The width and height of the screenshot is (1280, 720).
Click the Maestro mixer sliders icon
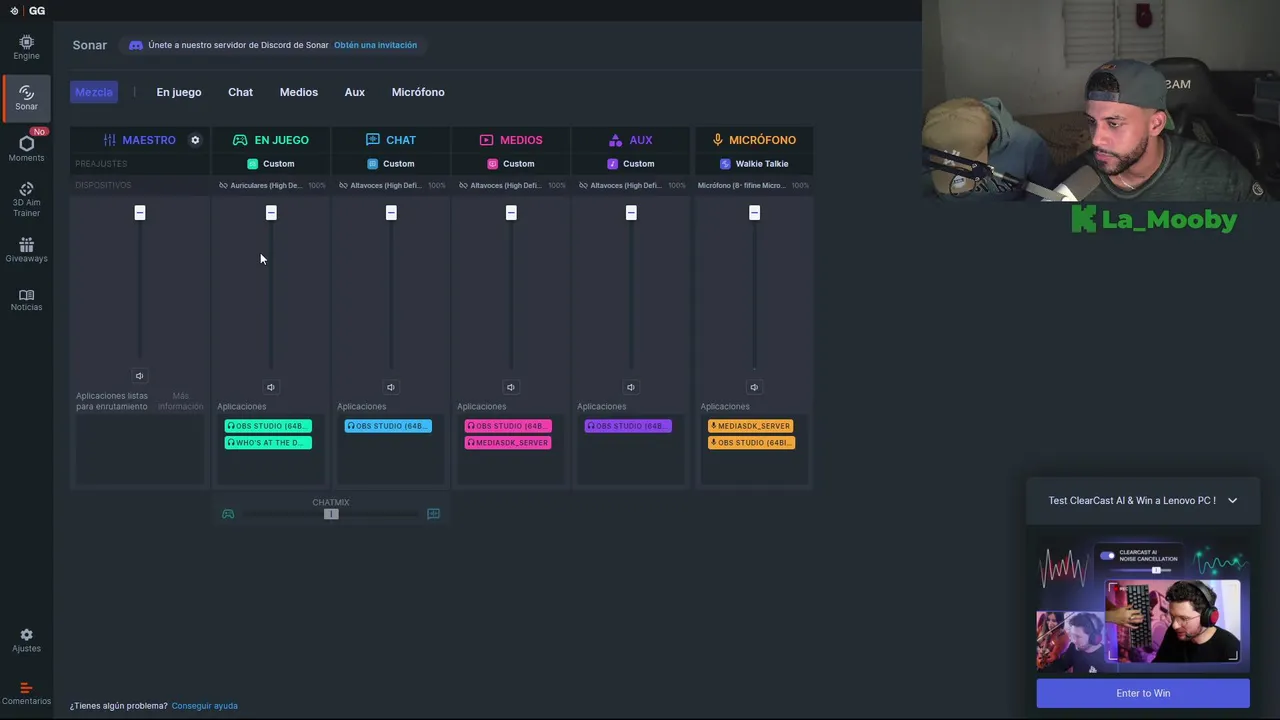(x=110, y=140)
